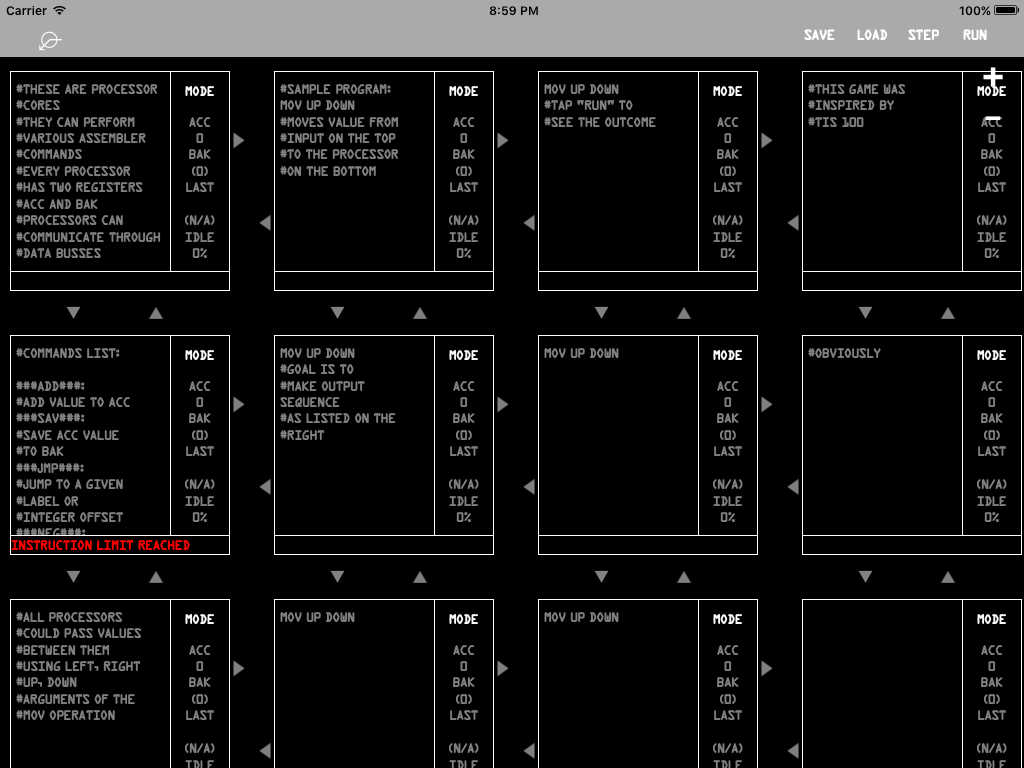Tap left arrow between '#SAMPLE PROGRAM' and '#SEE THE OUTCOME' cores
This screenshot has width=1024, height=768.
tap(529, 223)
